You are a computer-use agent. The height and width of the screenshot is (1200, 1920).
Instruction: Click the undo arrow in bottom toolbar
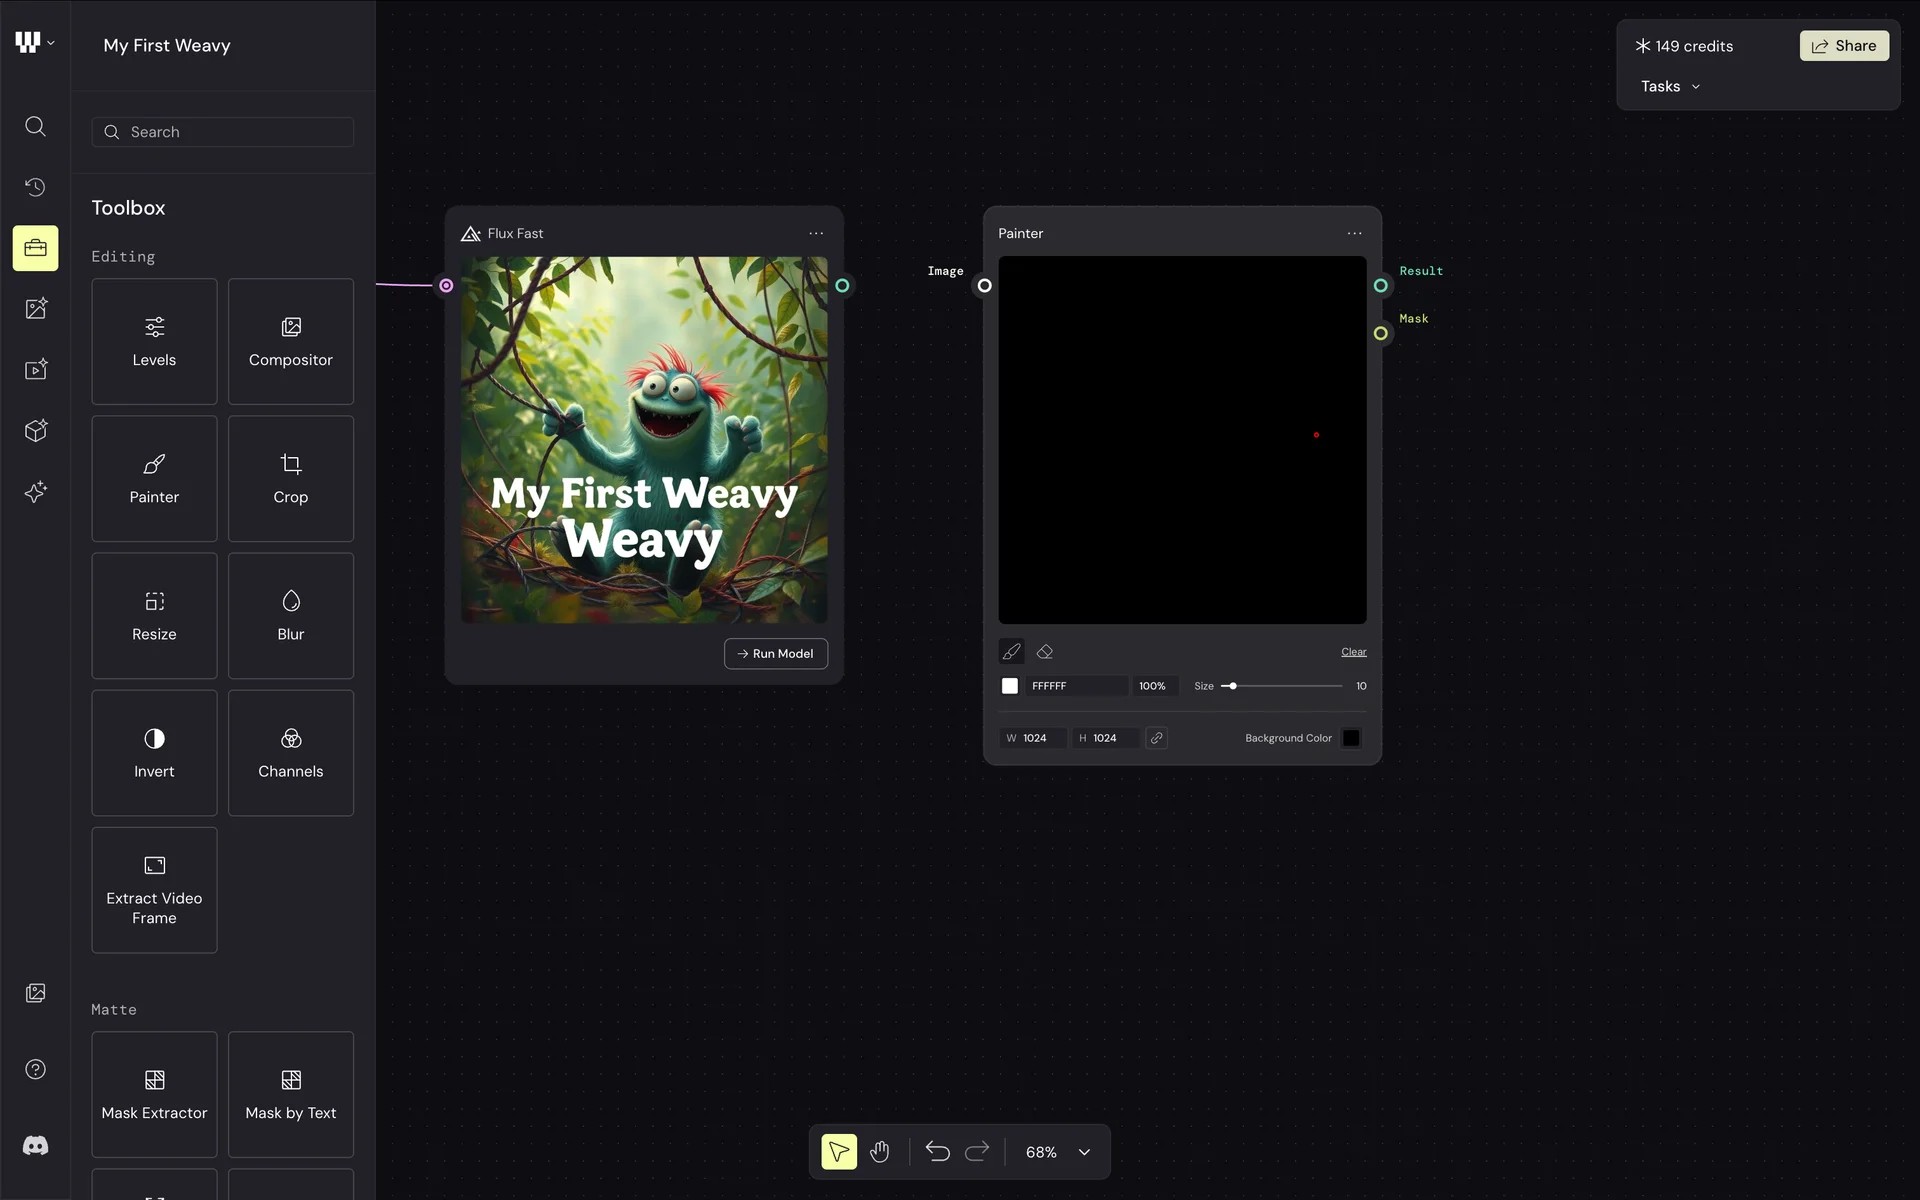(x=937, y=1152)
